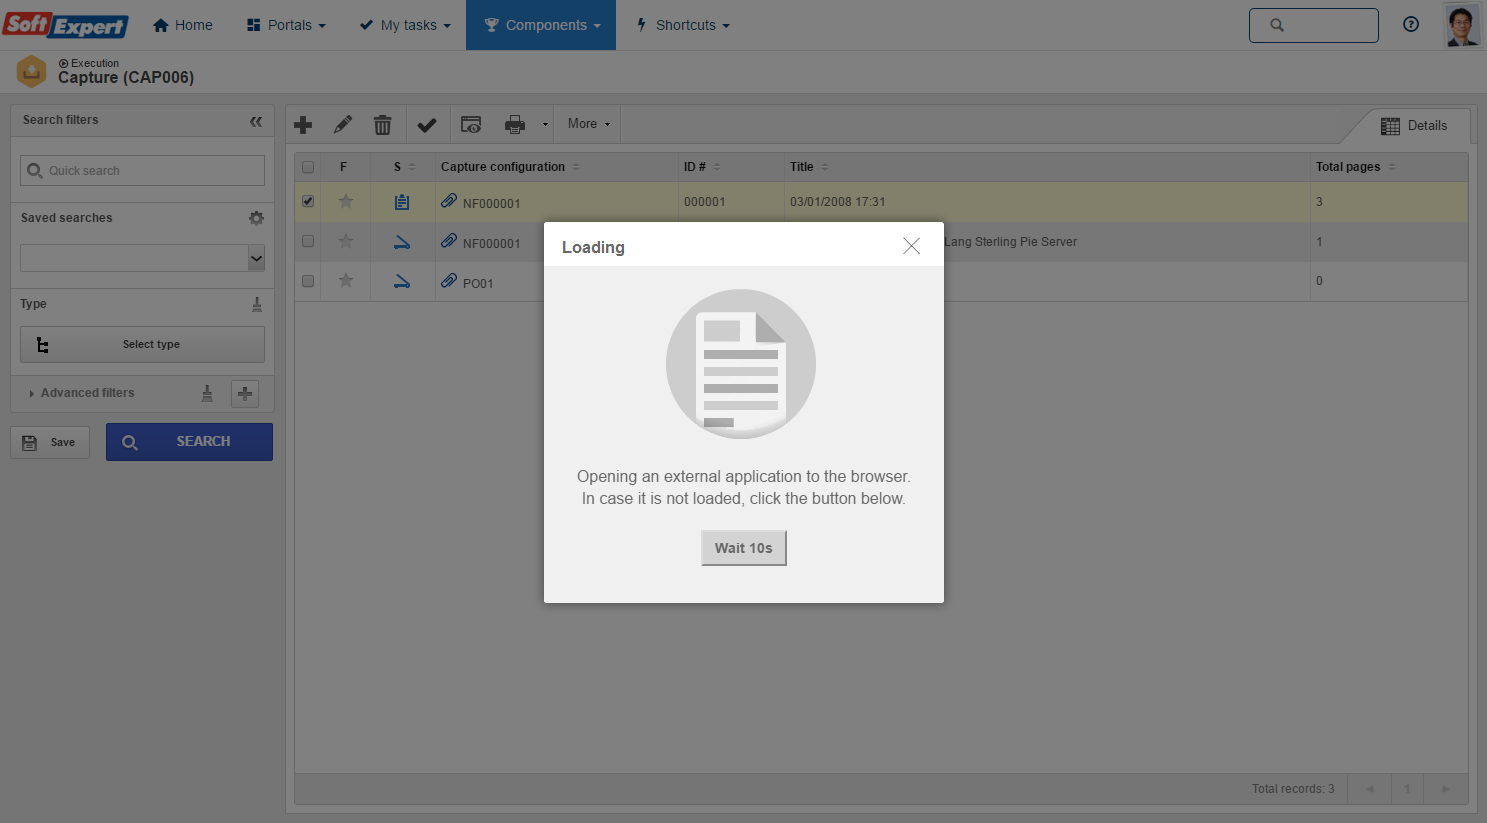
Task: Sort by Total pages column header
Action: click(x=1355, y=167)
